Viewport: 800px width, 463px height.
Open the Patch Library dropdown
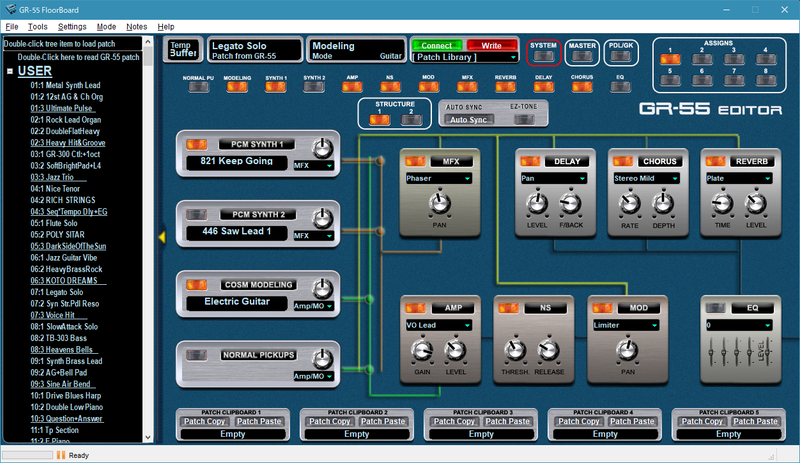[465, 57]
